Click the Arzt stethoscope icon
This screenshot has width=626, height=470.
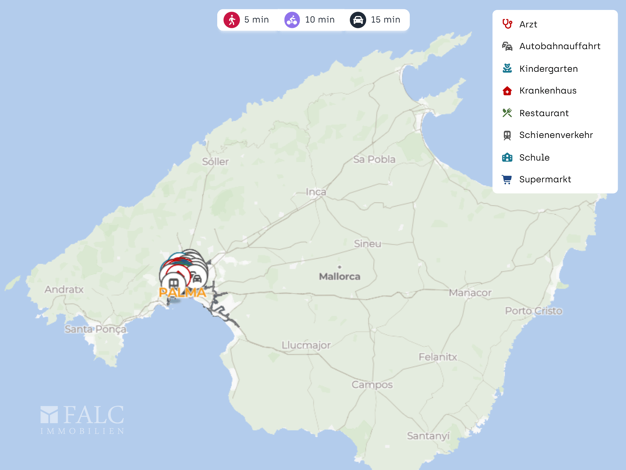point(507,24)
